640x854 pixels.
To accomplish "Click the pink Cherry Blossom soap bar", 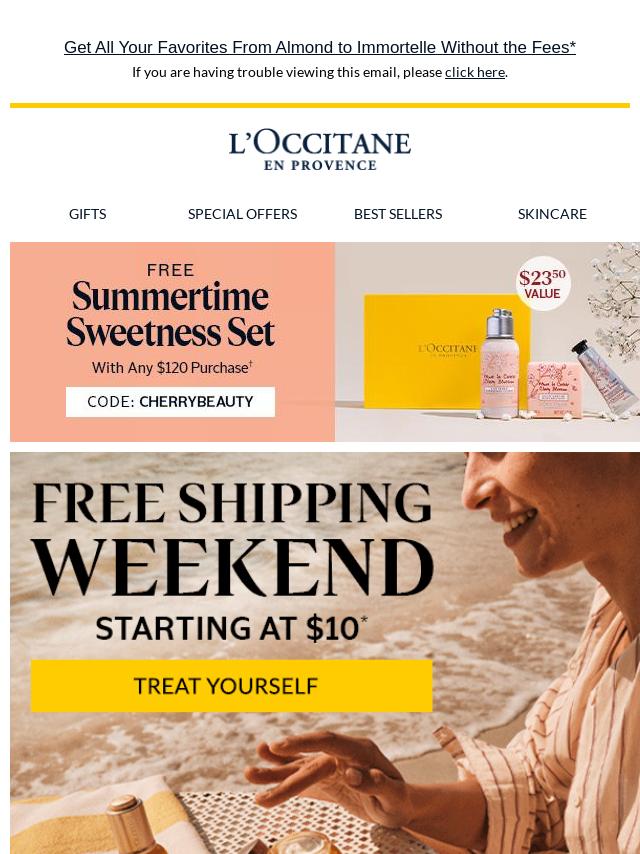I will point(555,390).
